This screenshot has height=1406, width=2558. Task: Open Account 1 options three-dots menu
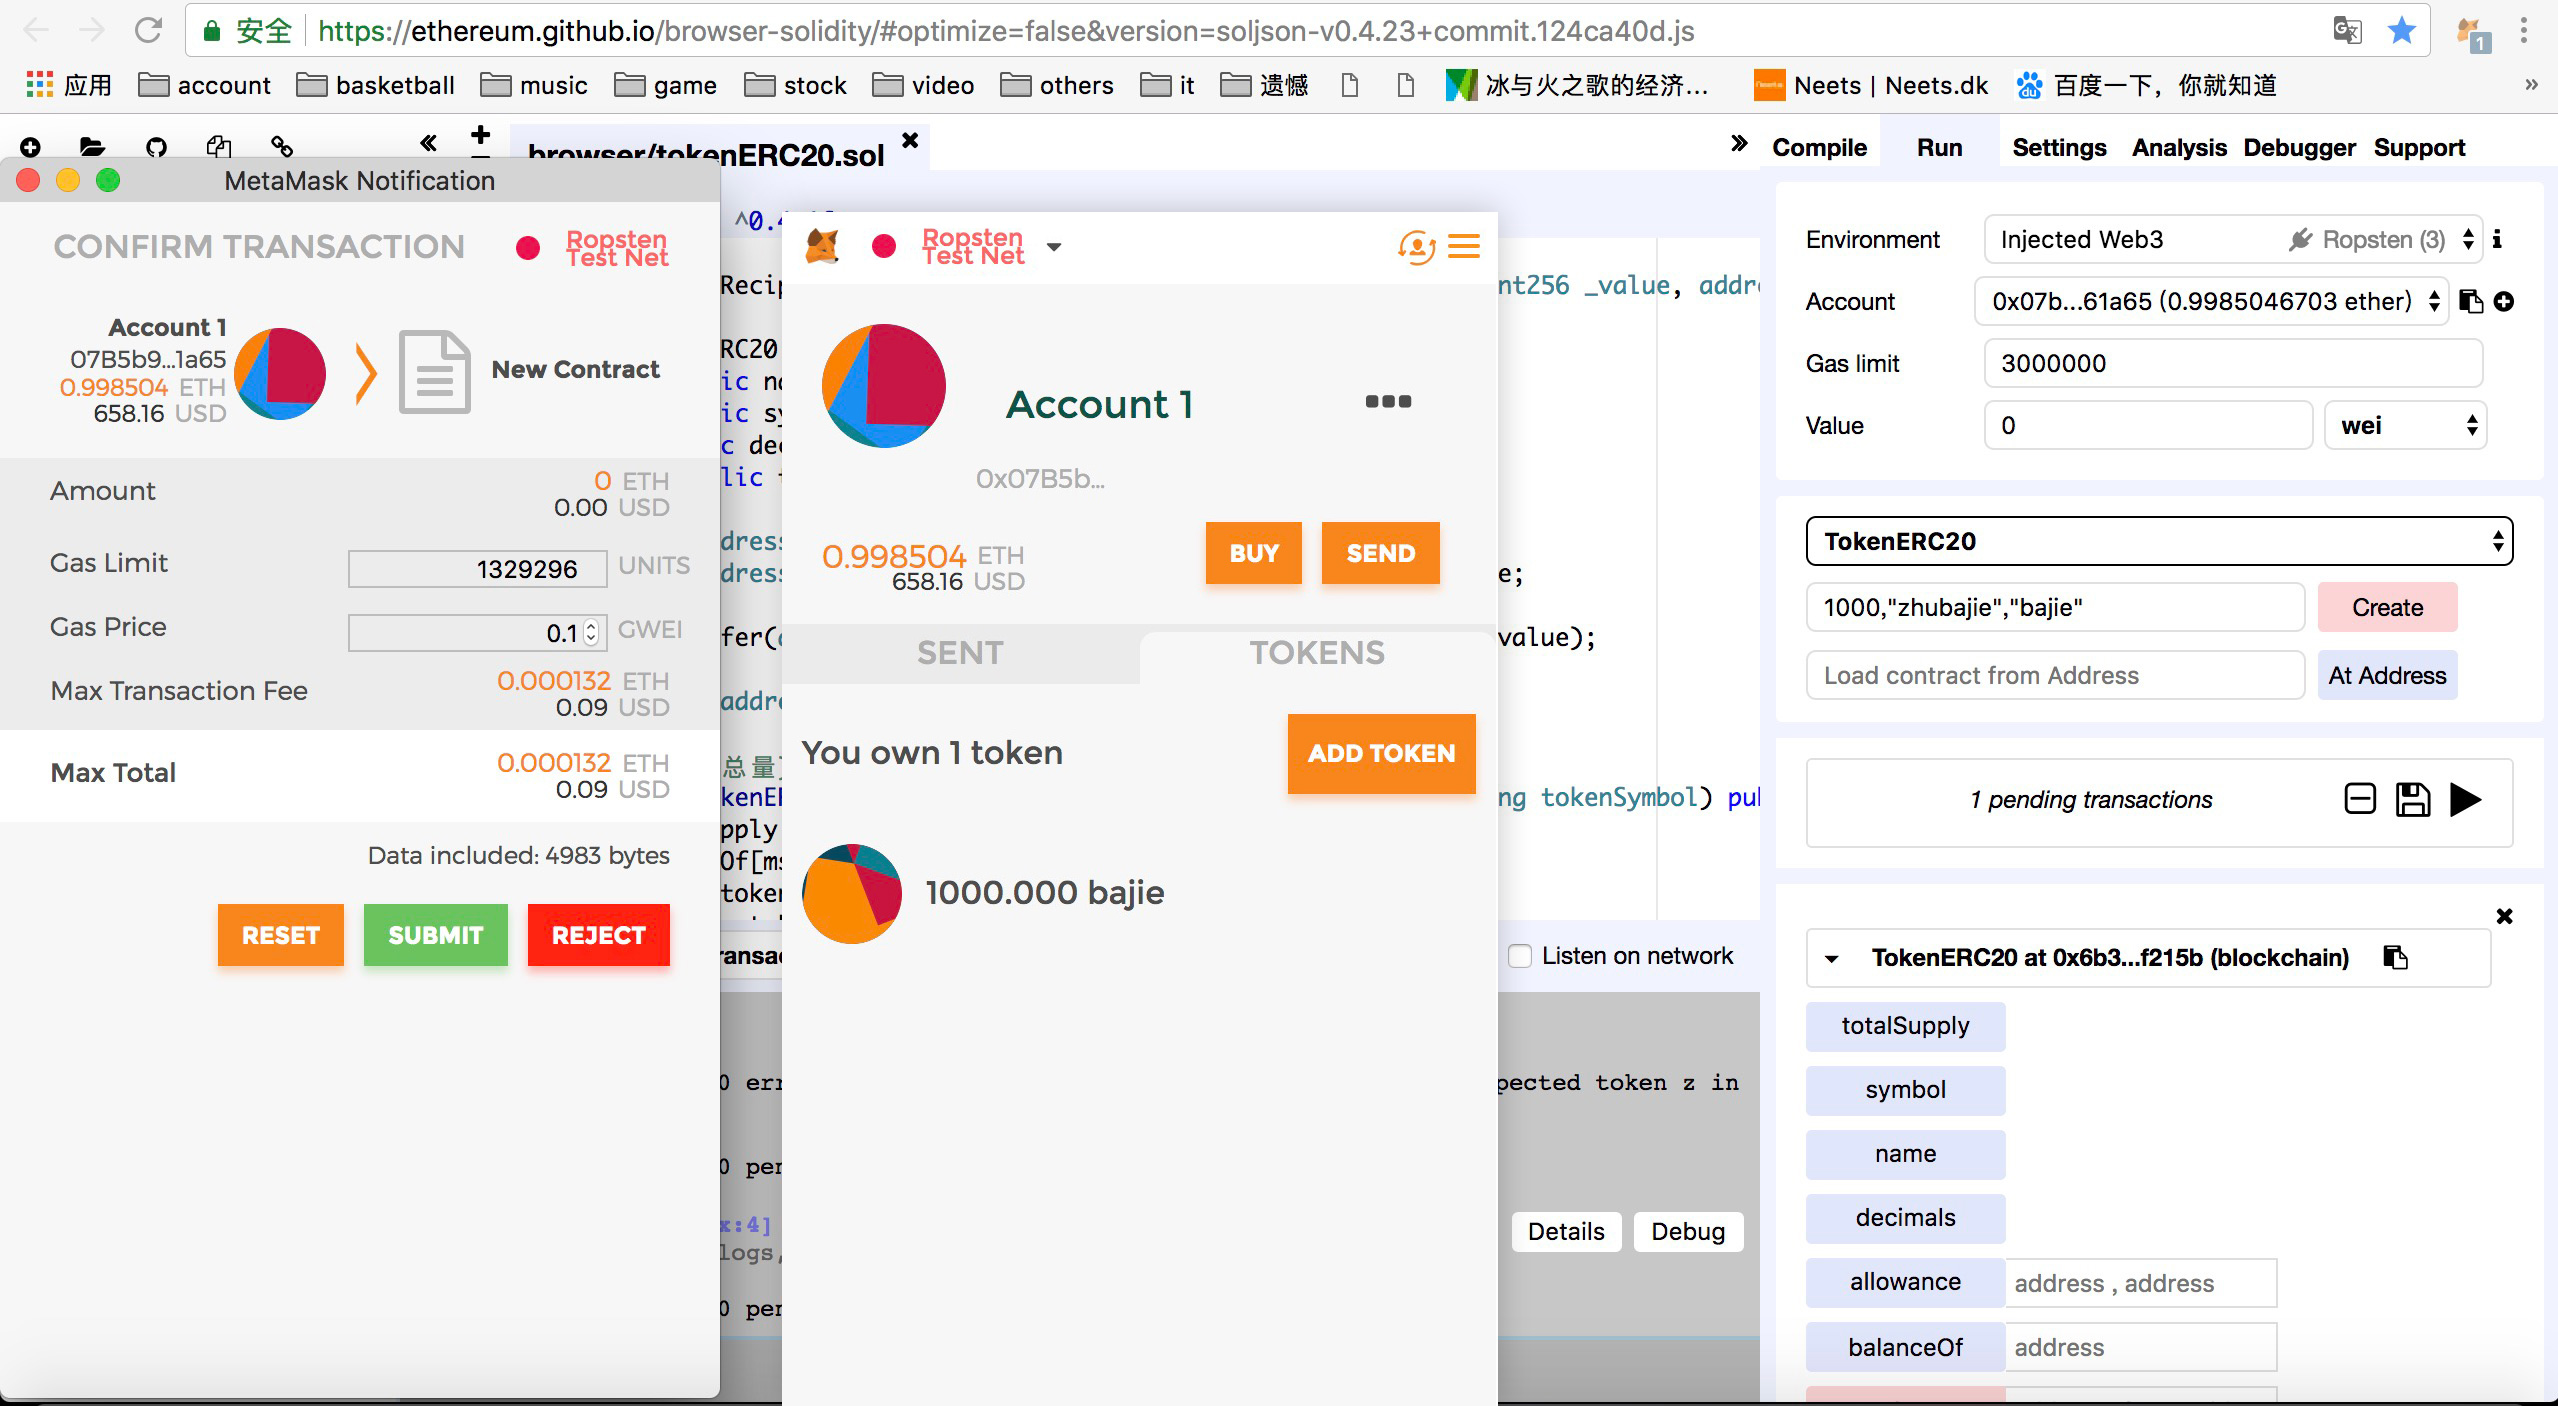1388,401
